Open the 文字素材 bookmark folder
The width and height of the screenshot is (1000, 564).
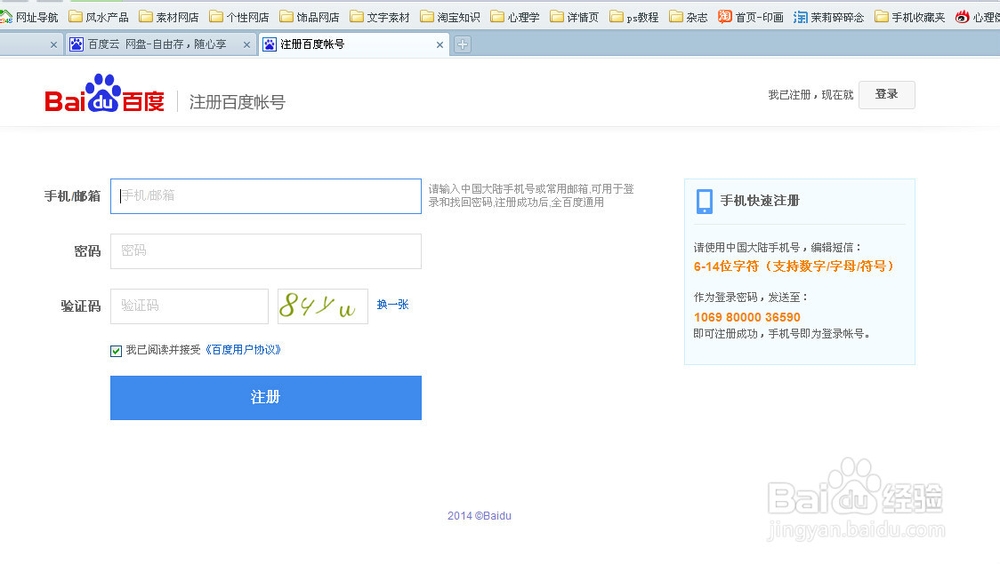click(379, 17)
